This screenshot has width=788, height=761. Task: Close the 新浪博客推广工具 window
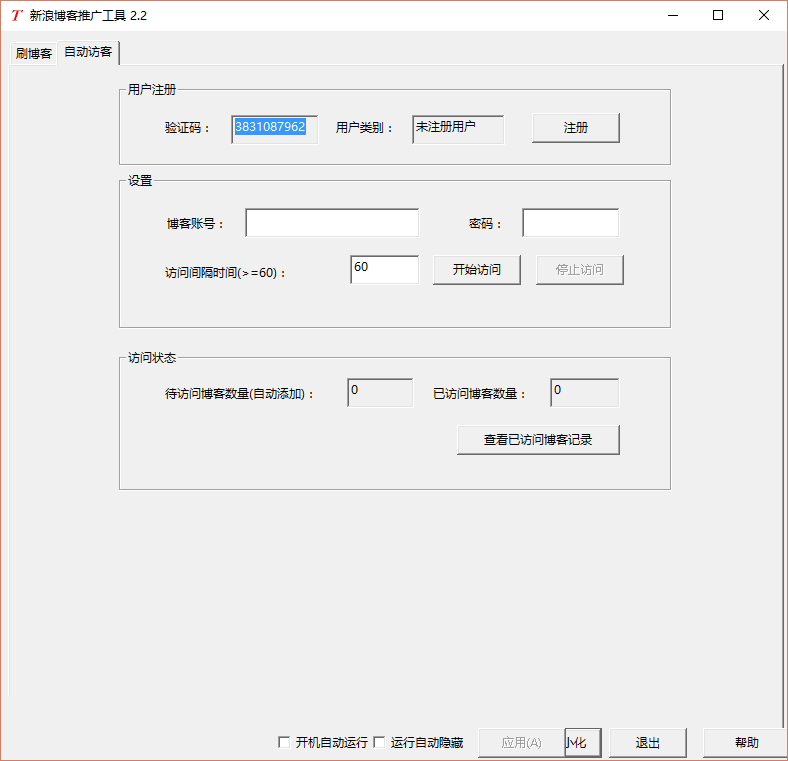point(764,16)
